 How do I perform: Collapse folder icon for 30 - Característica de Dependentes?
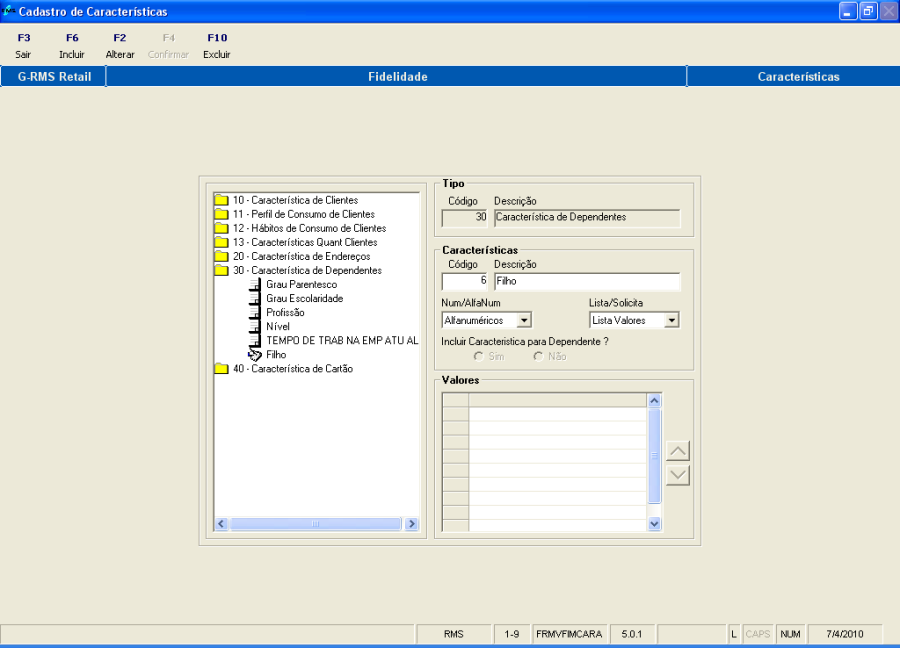point(222,270)
